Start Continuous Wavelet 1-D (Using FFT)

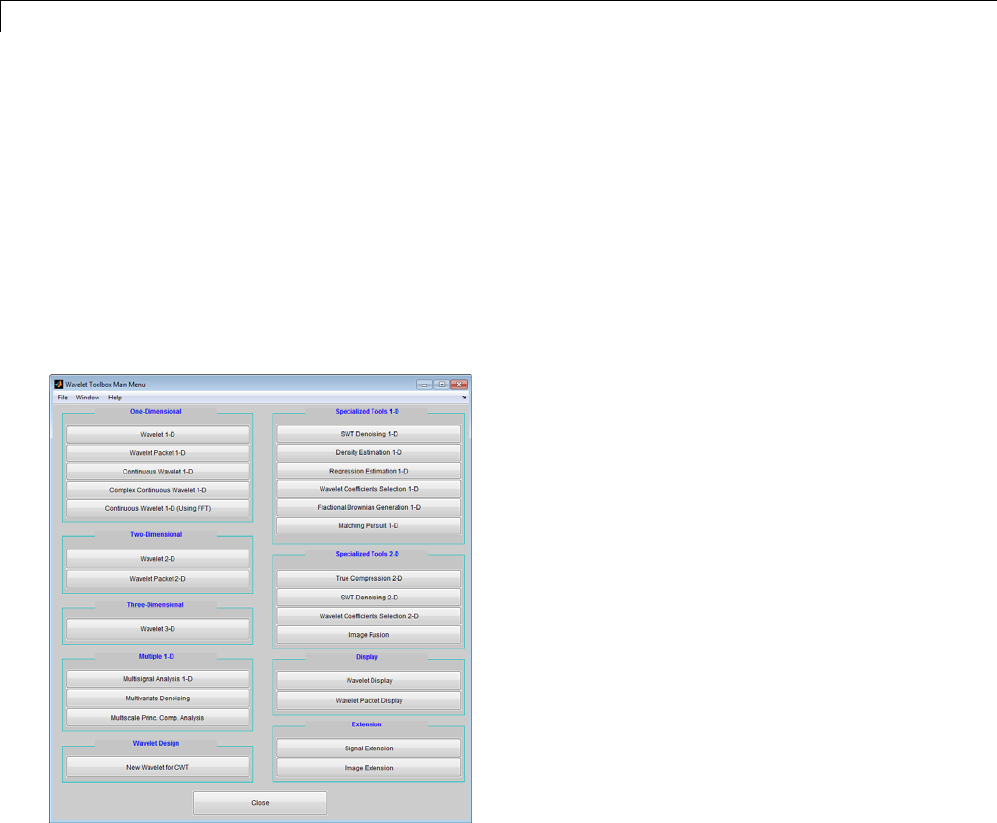tap(158, 508)
